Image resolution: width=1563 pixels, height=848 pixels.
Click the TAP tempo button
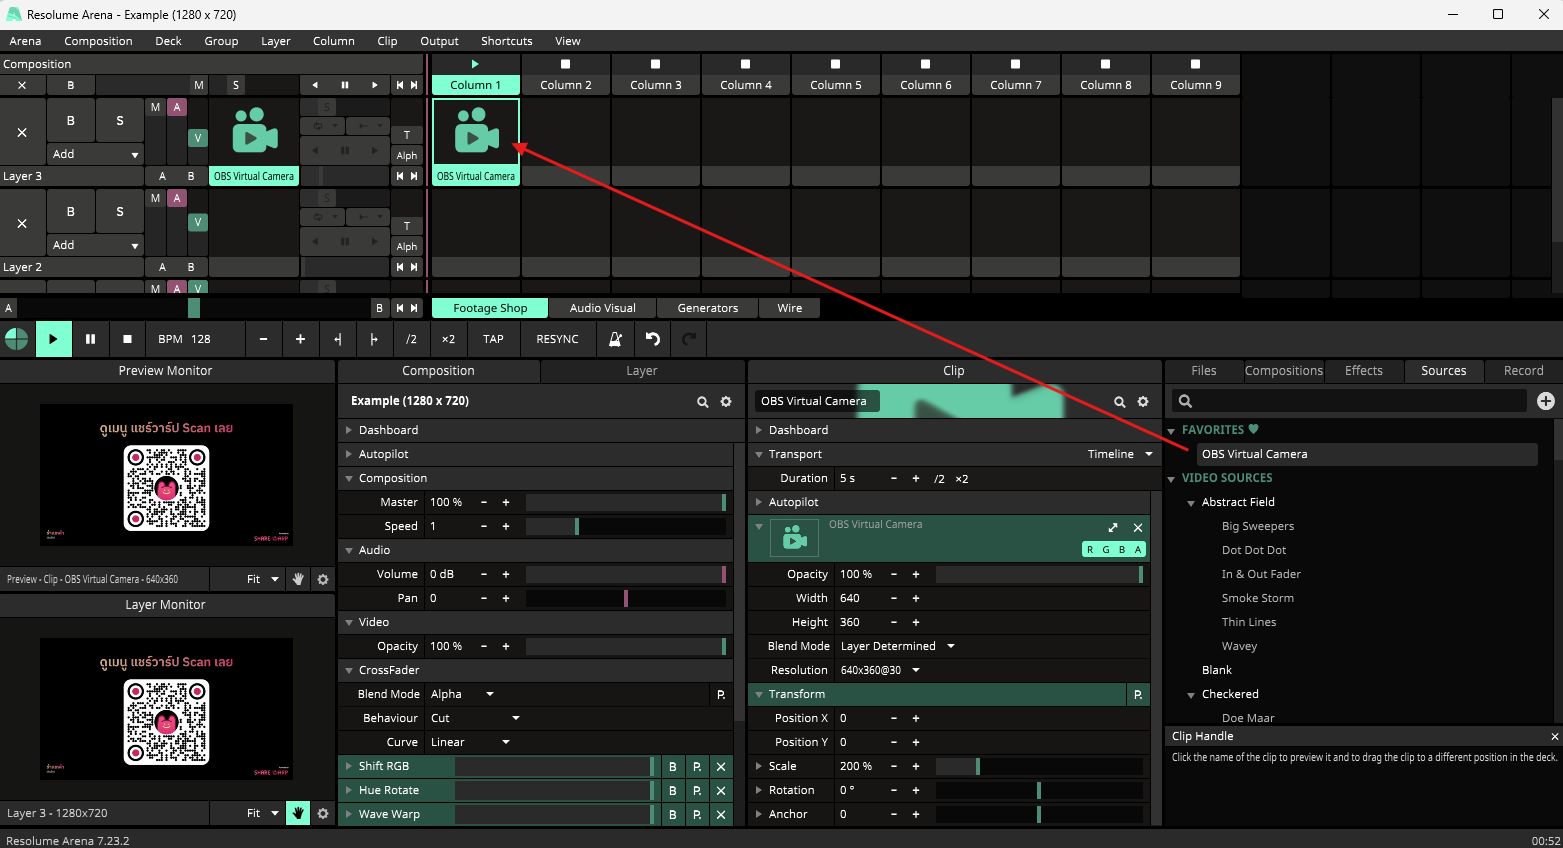(493, 339)
